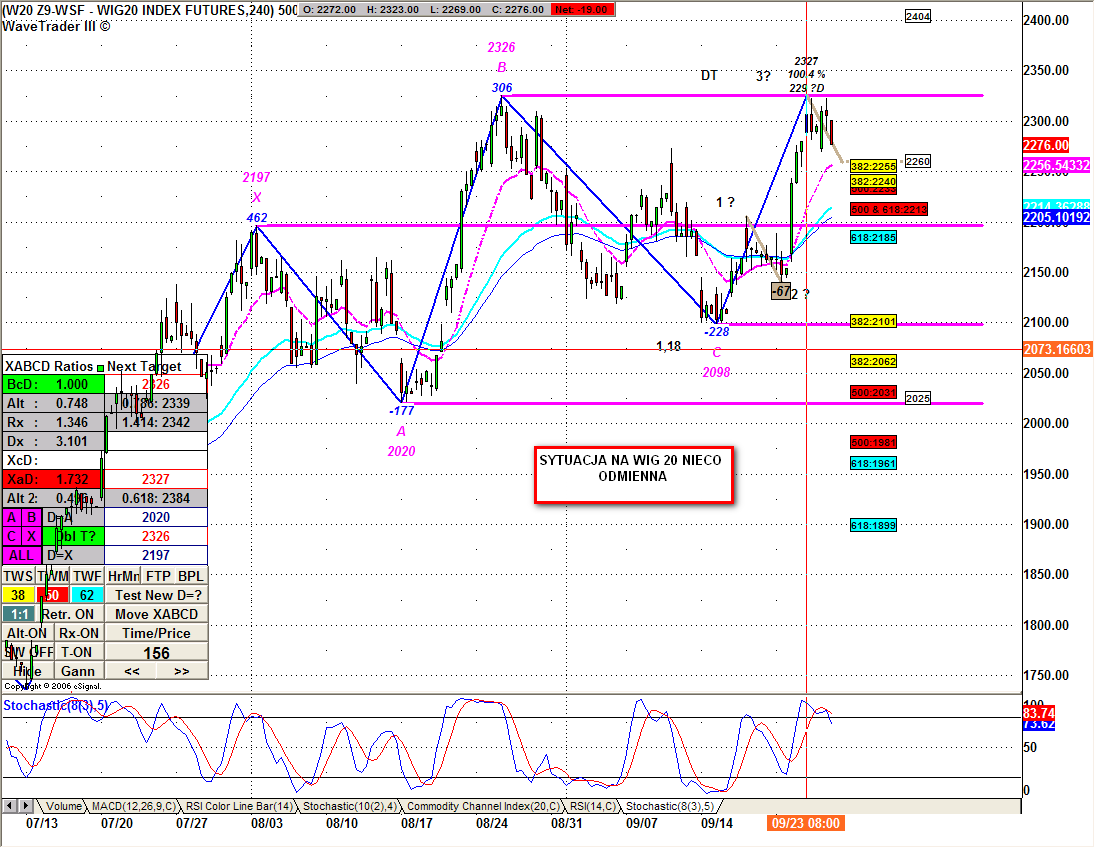Image resolution: width=1095 pixels, height=848 pixels.
Task: Open the MACD(12,26,9,C) indicator tab
Action: [x=134, y=806]
